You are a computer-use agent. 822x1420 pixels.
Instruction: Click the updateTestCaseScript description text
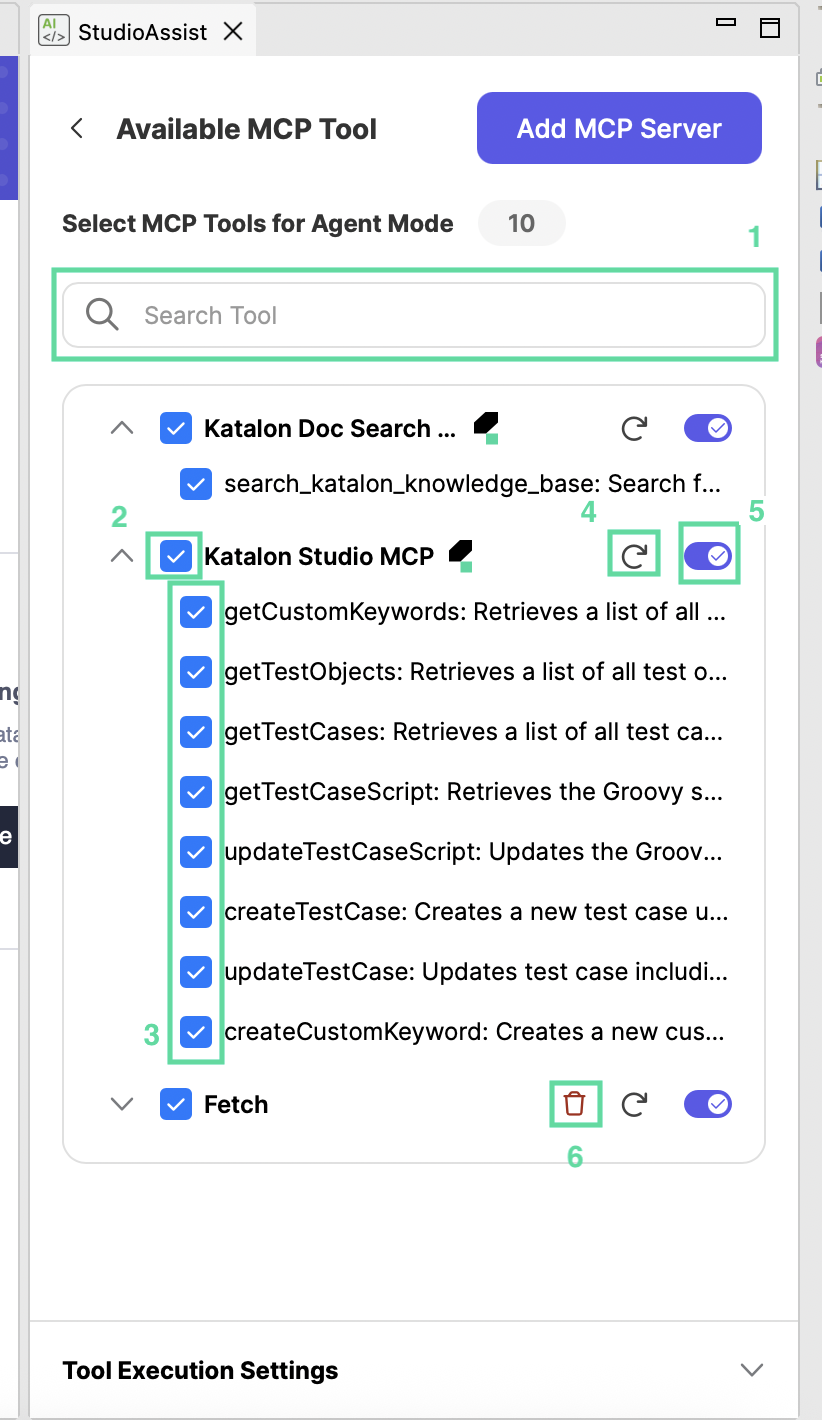(475, 852)
